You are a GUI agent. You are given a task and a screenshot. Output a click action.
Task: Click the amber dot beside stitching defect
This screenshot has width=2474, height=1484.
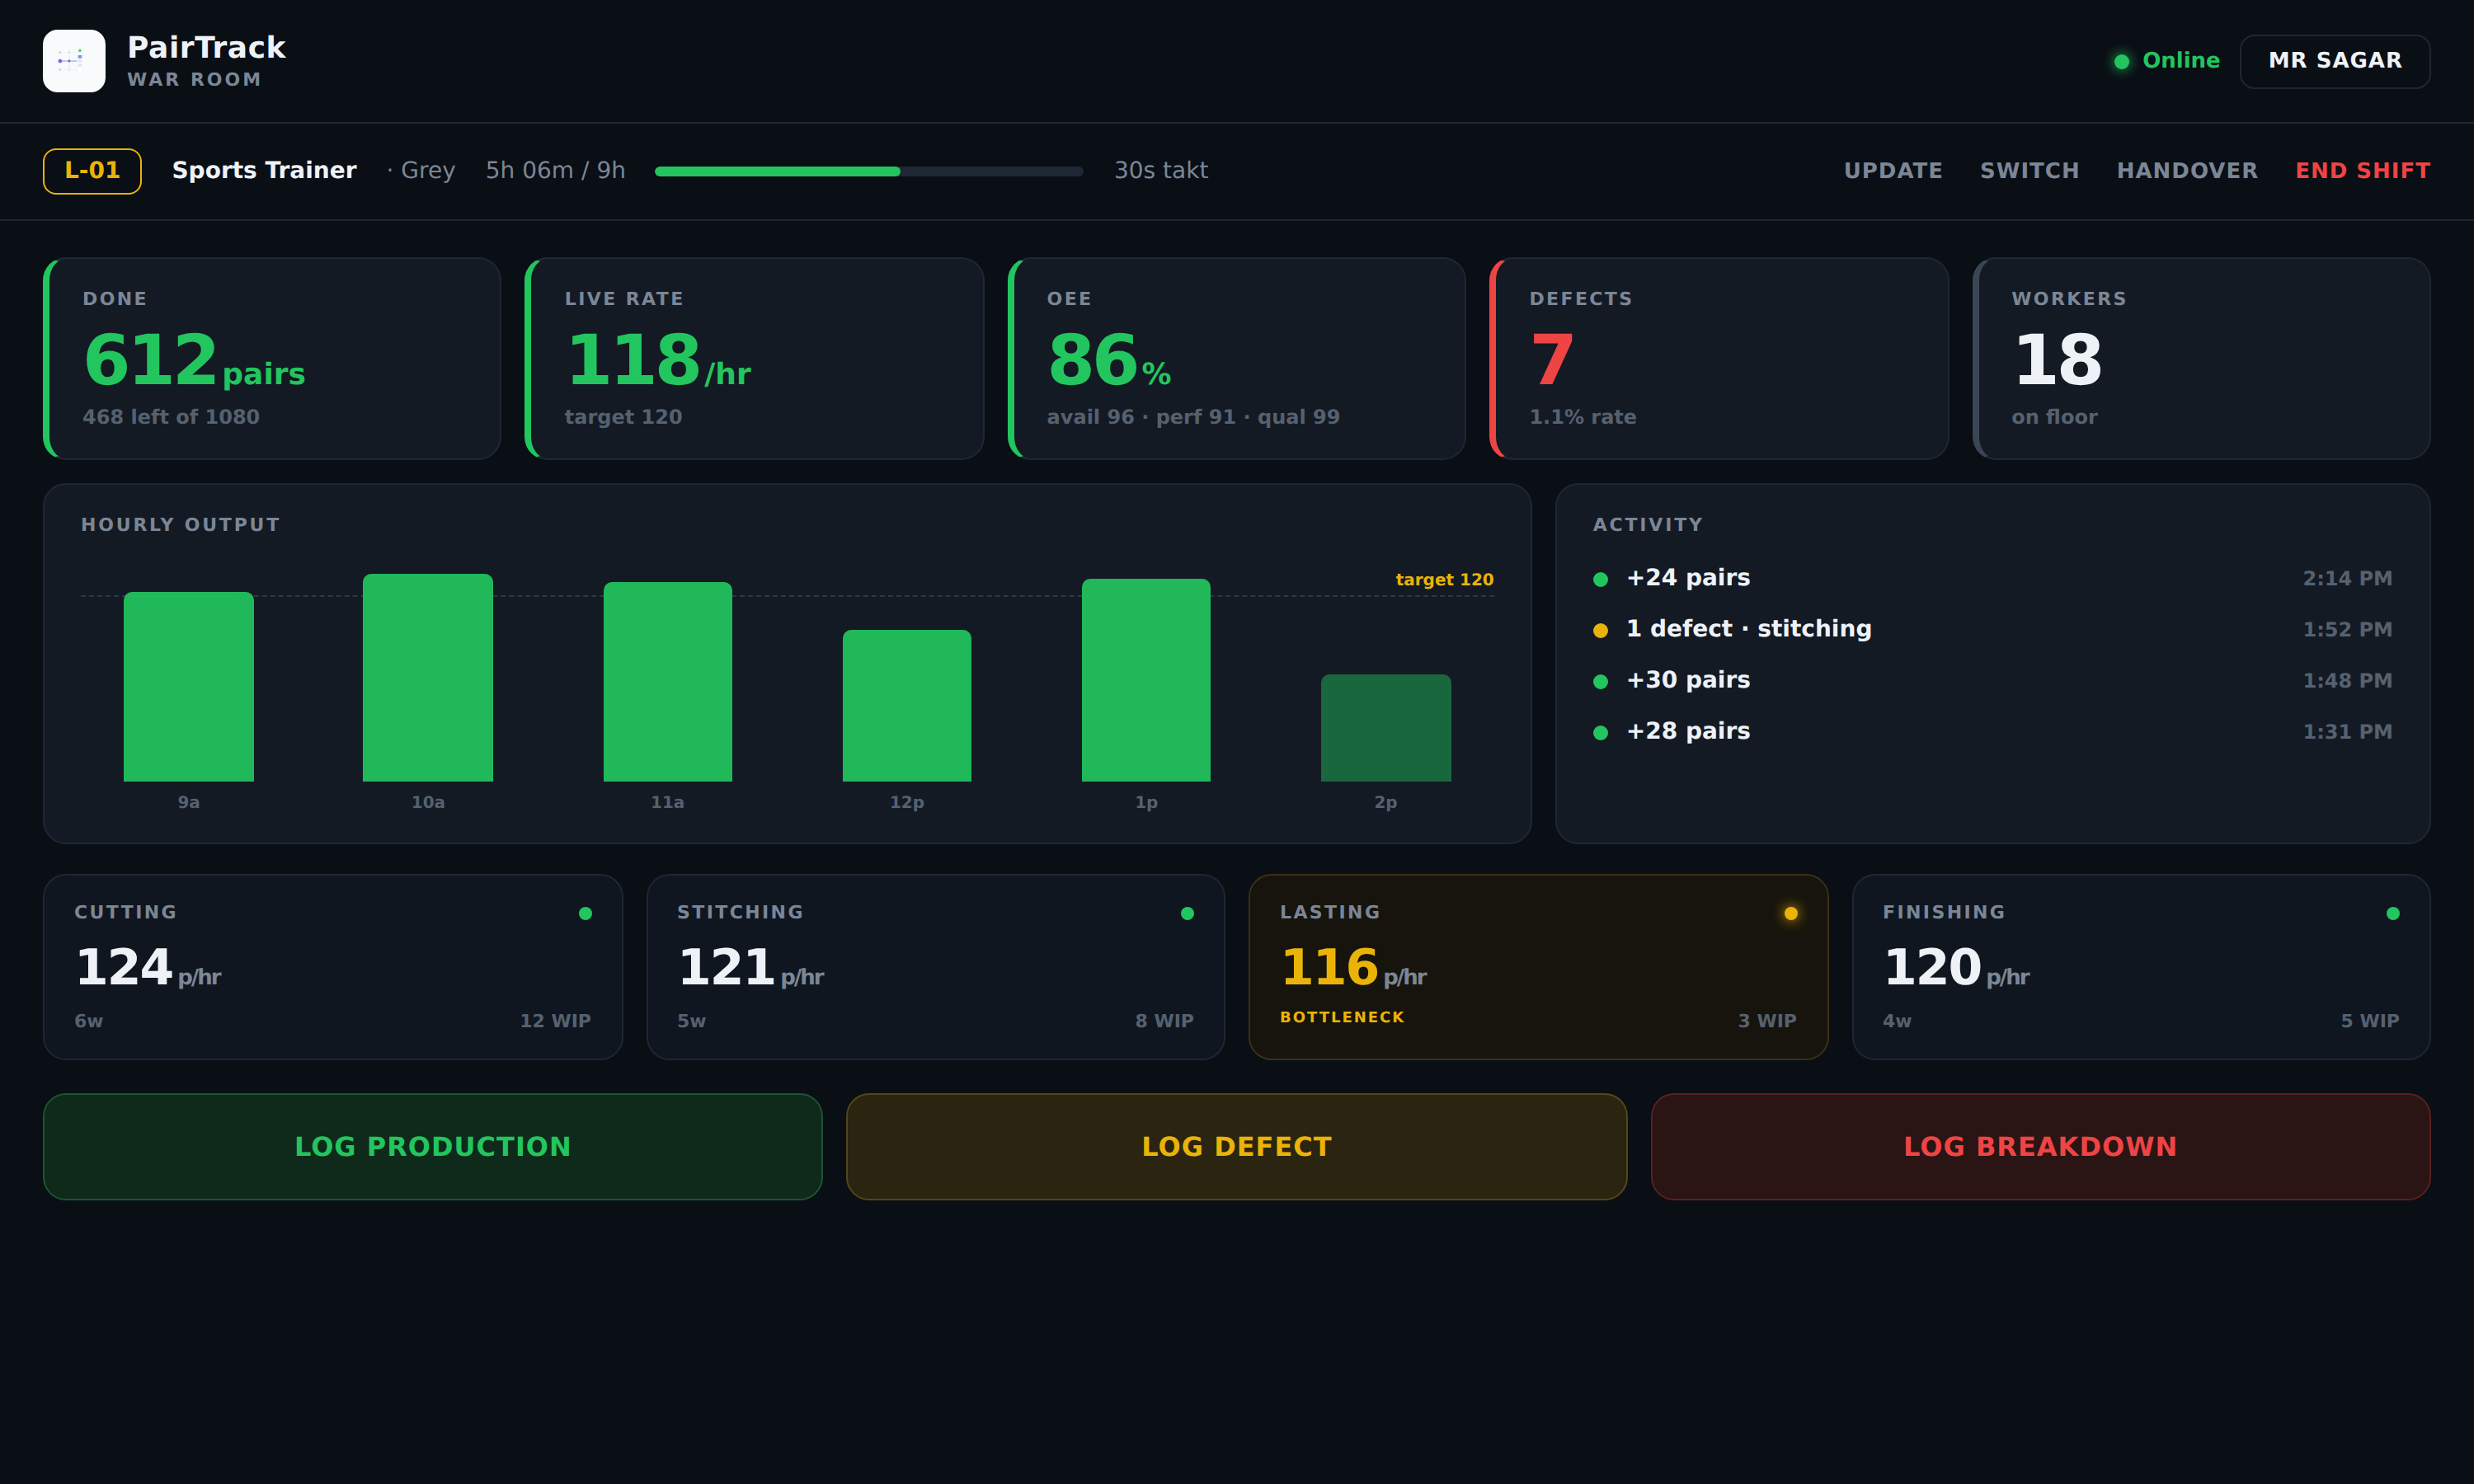tap(1600, 630)
